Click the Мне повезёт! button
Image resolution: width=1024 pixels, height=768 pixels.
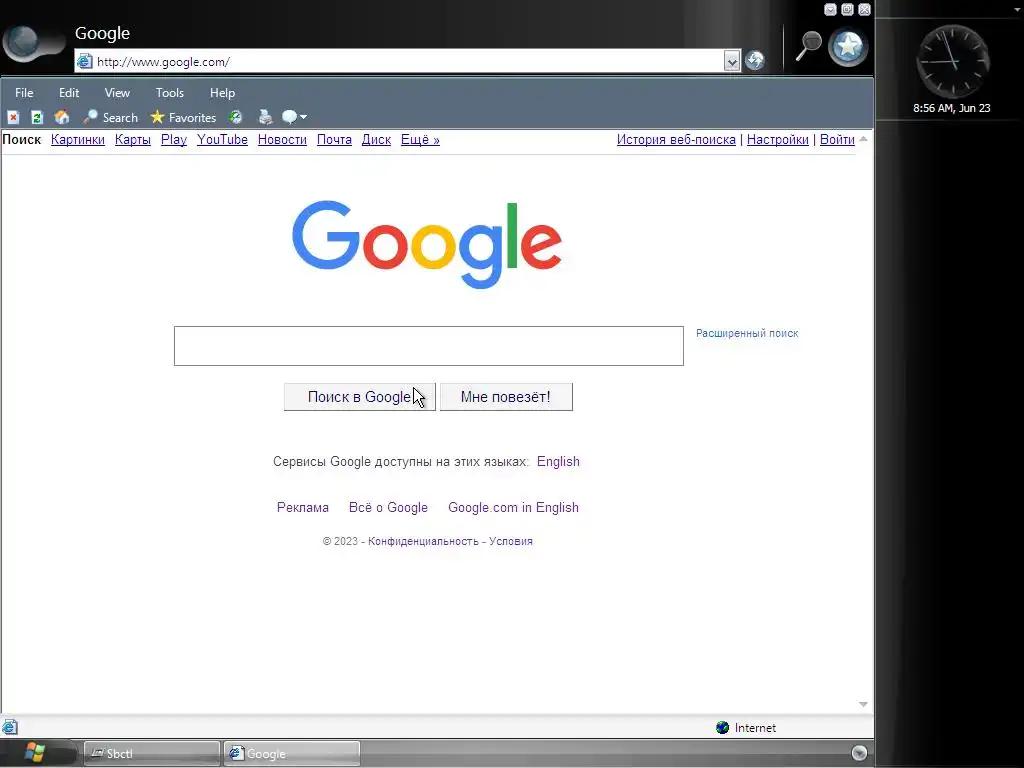(x=506, y=397)
